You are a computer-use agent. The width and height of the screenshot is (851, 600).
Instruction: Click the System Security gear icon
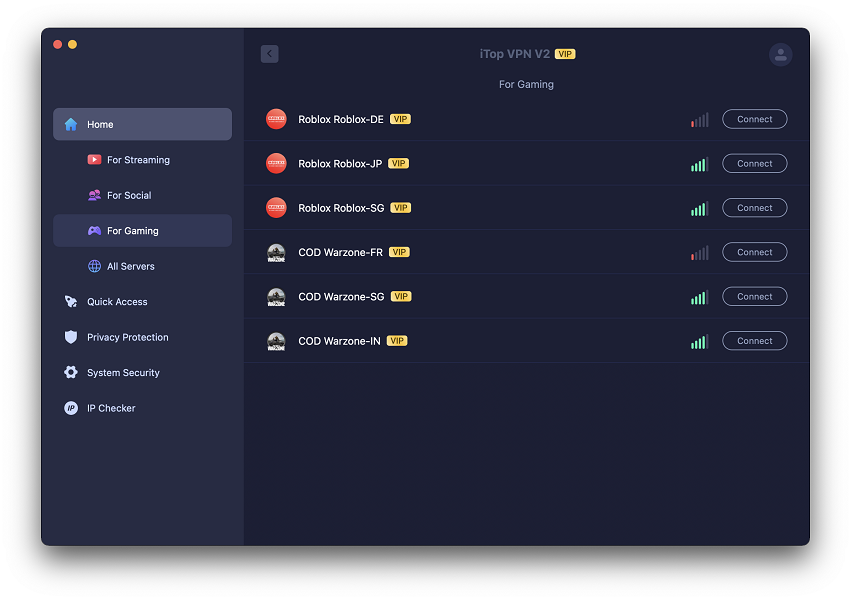pyautogui.click(x=70, y=373)
